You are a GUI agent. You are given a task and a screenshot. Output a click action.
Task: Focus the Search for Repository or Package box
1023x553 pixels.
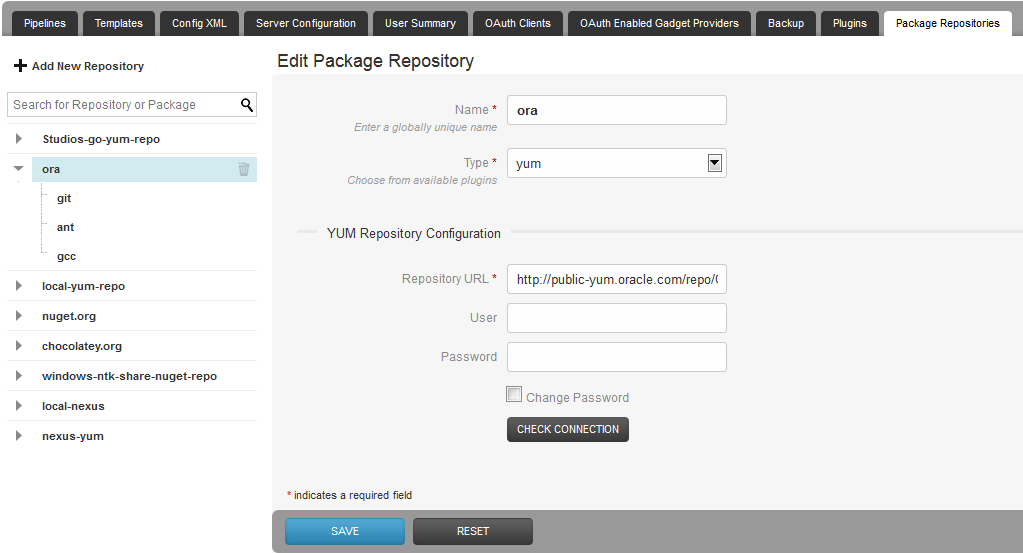point(124,105)
